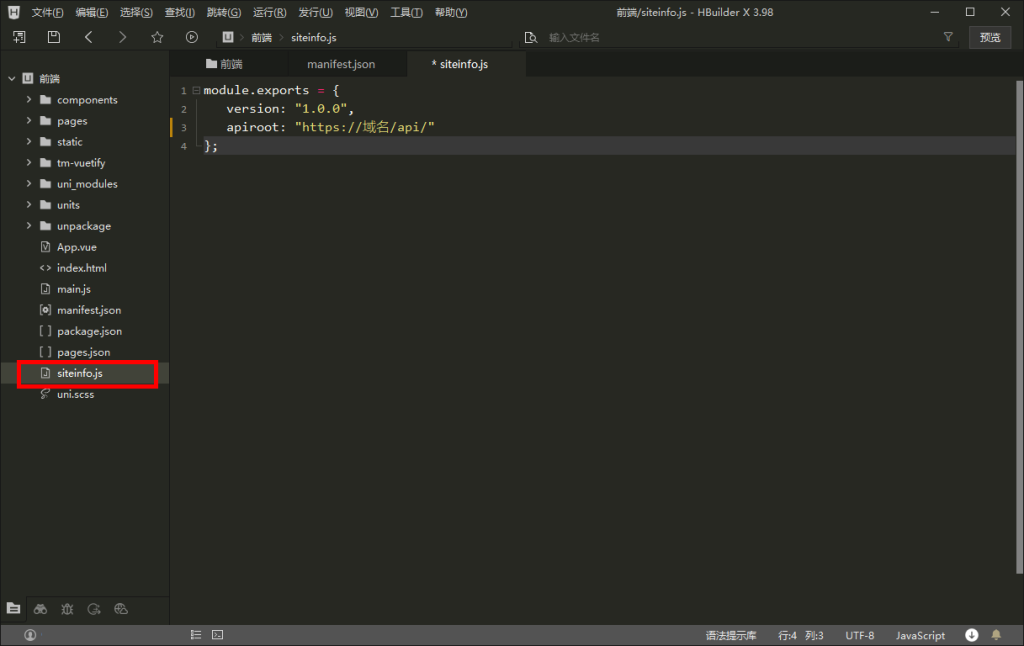Open the 运行(R) menu
The width and height of the screenshot is (1024, 646).
point(269,12)
